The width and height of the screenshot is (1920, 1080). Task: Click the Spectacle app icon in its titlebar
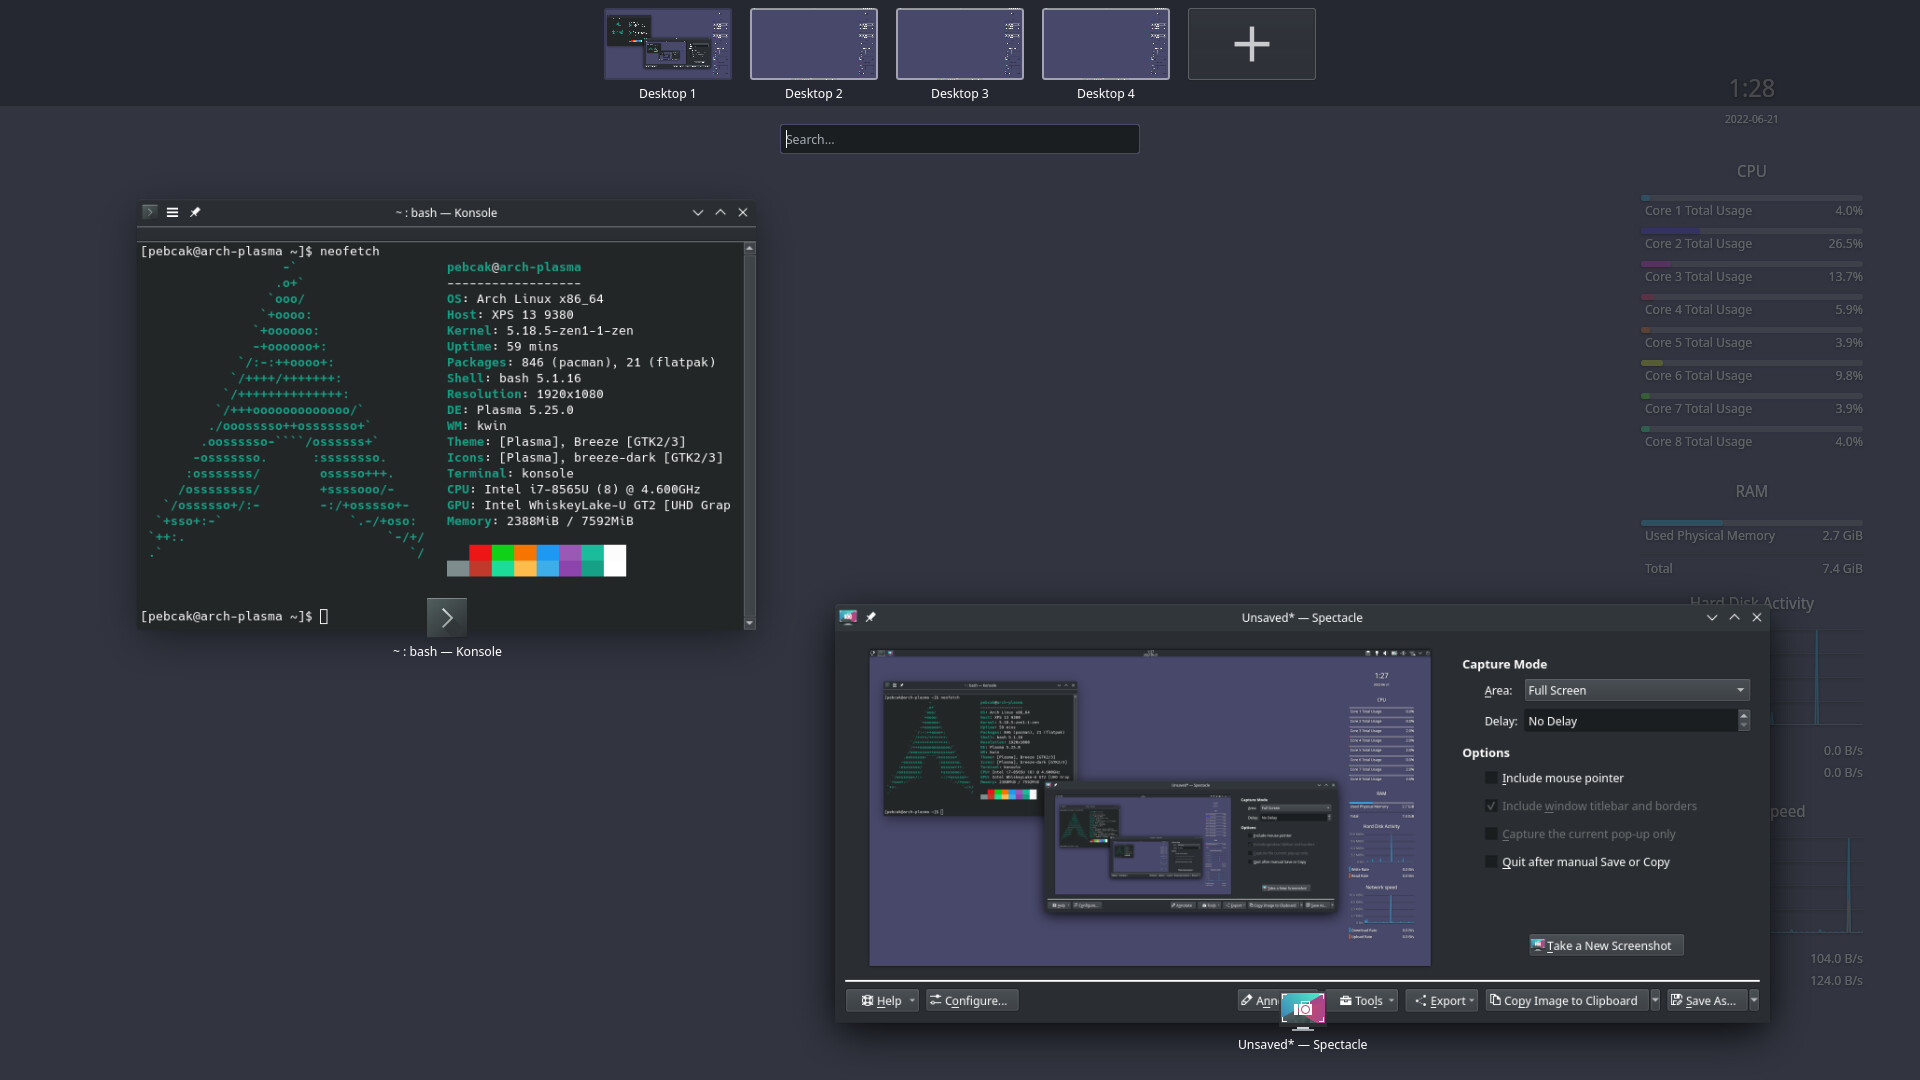(848, 617)
